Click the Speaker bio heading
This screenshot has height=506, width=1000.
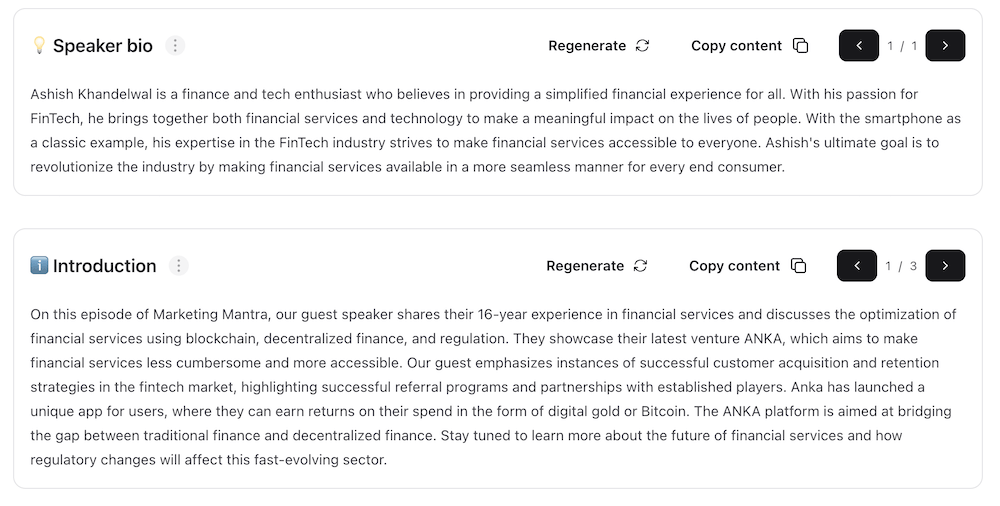pyautogui.click(x=103, y=46)
